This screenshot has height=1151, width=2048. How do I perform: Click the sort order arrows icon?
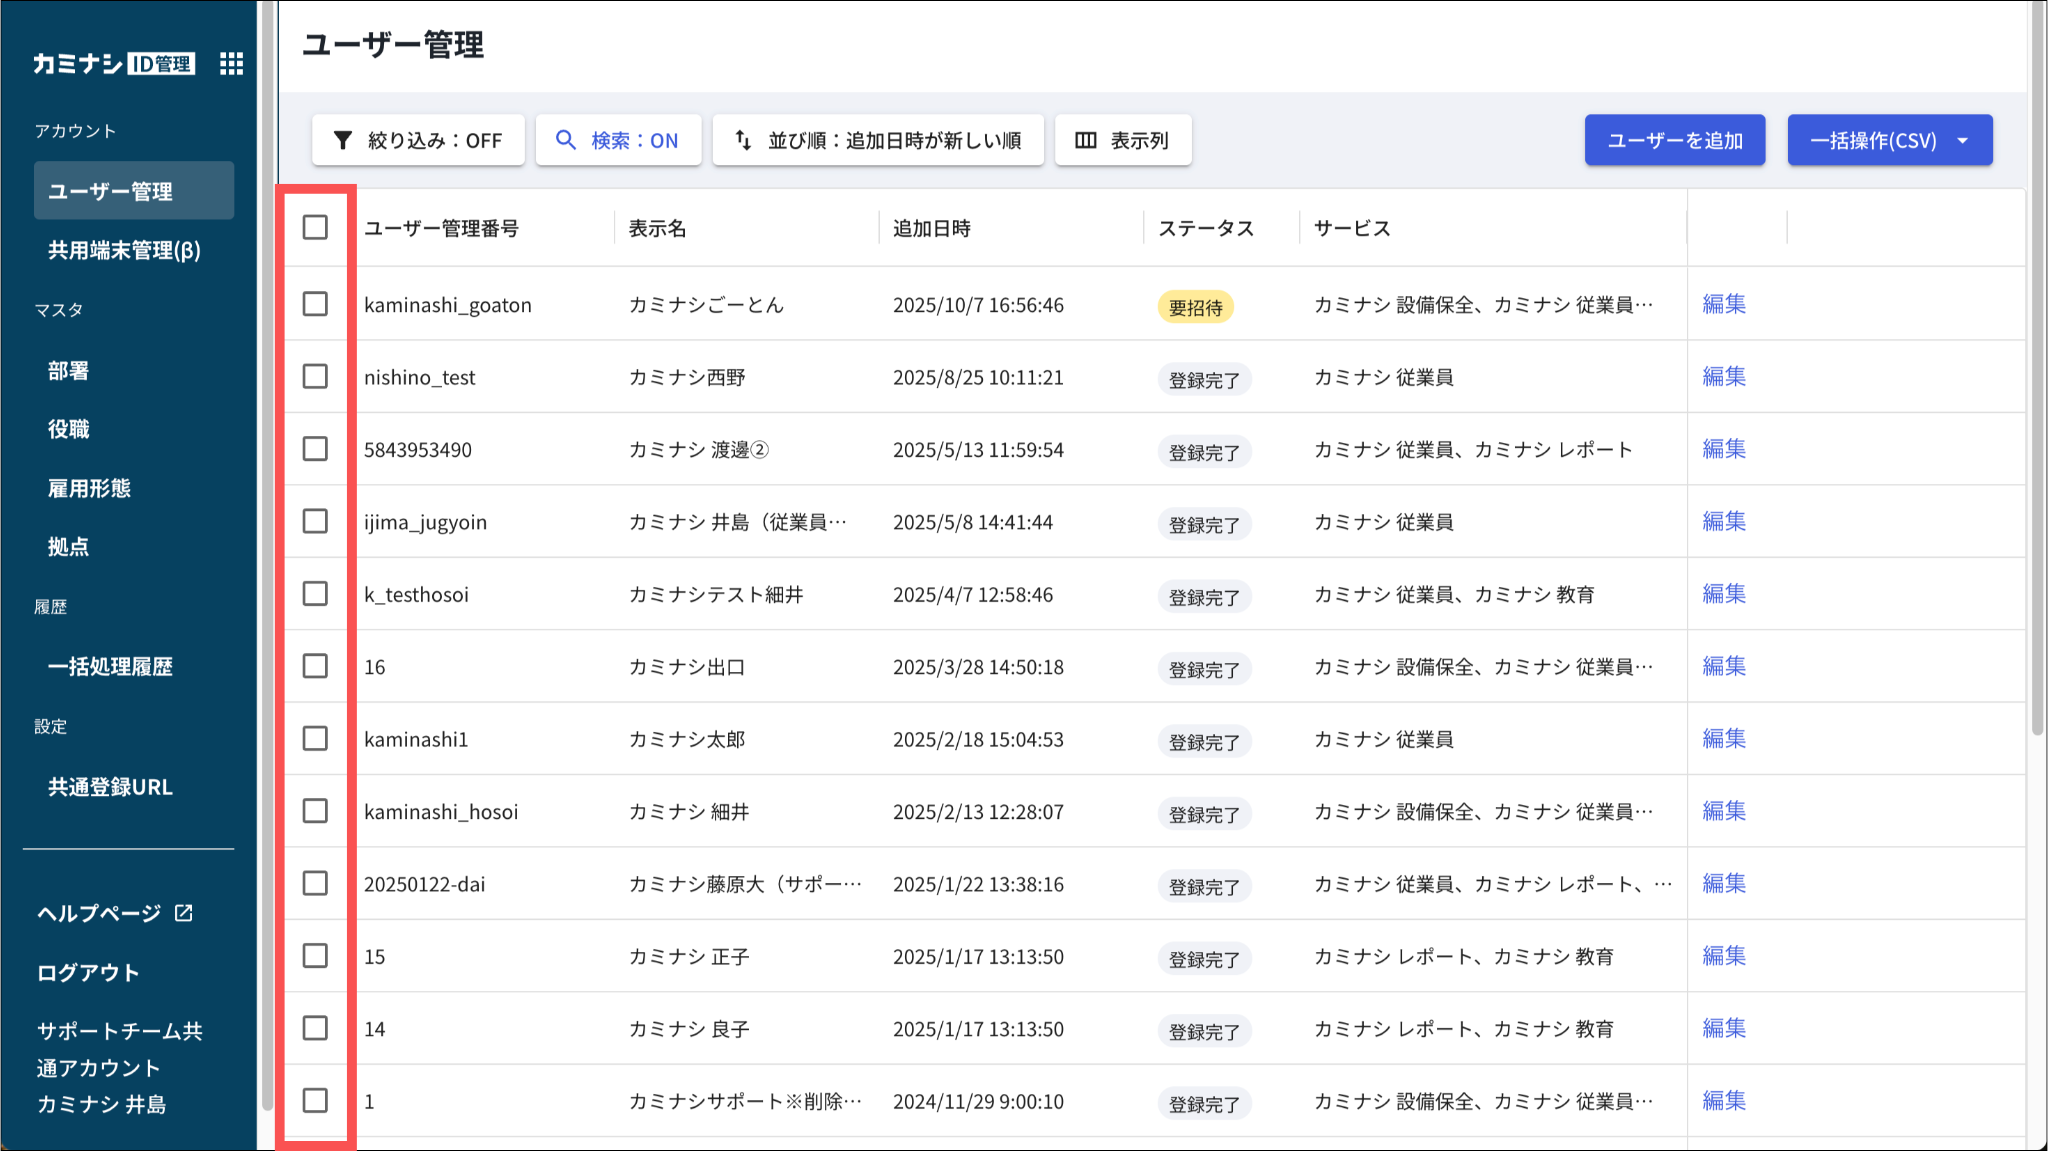(743, 140)
